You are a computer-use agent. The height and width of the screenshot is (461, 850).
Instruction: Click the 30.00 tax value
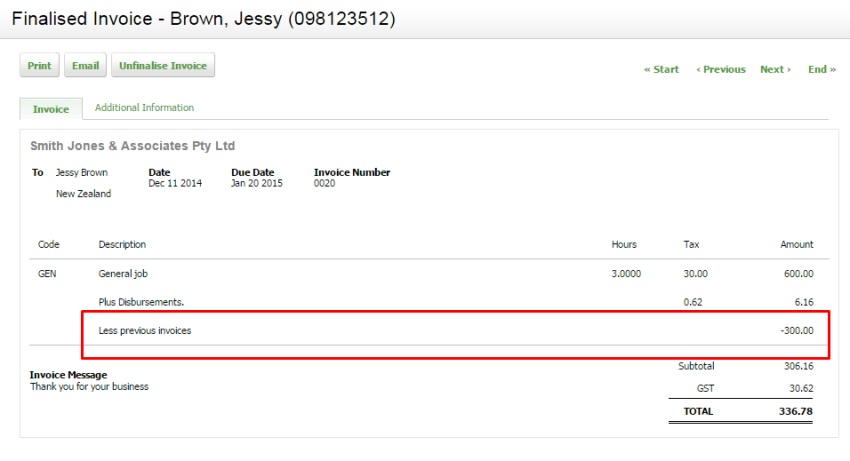coord(696,274)
